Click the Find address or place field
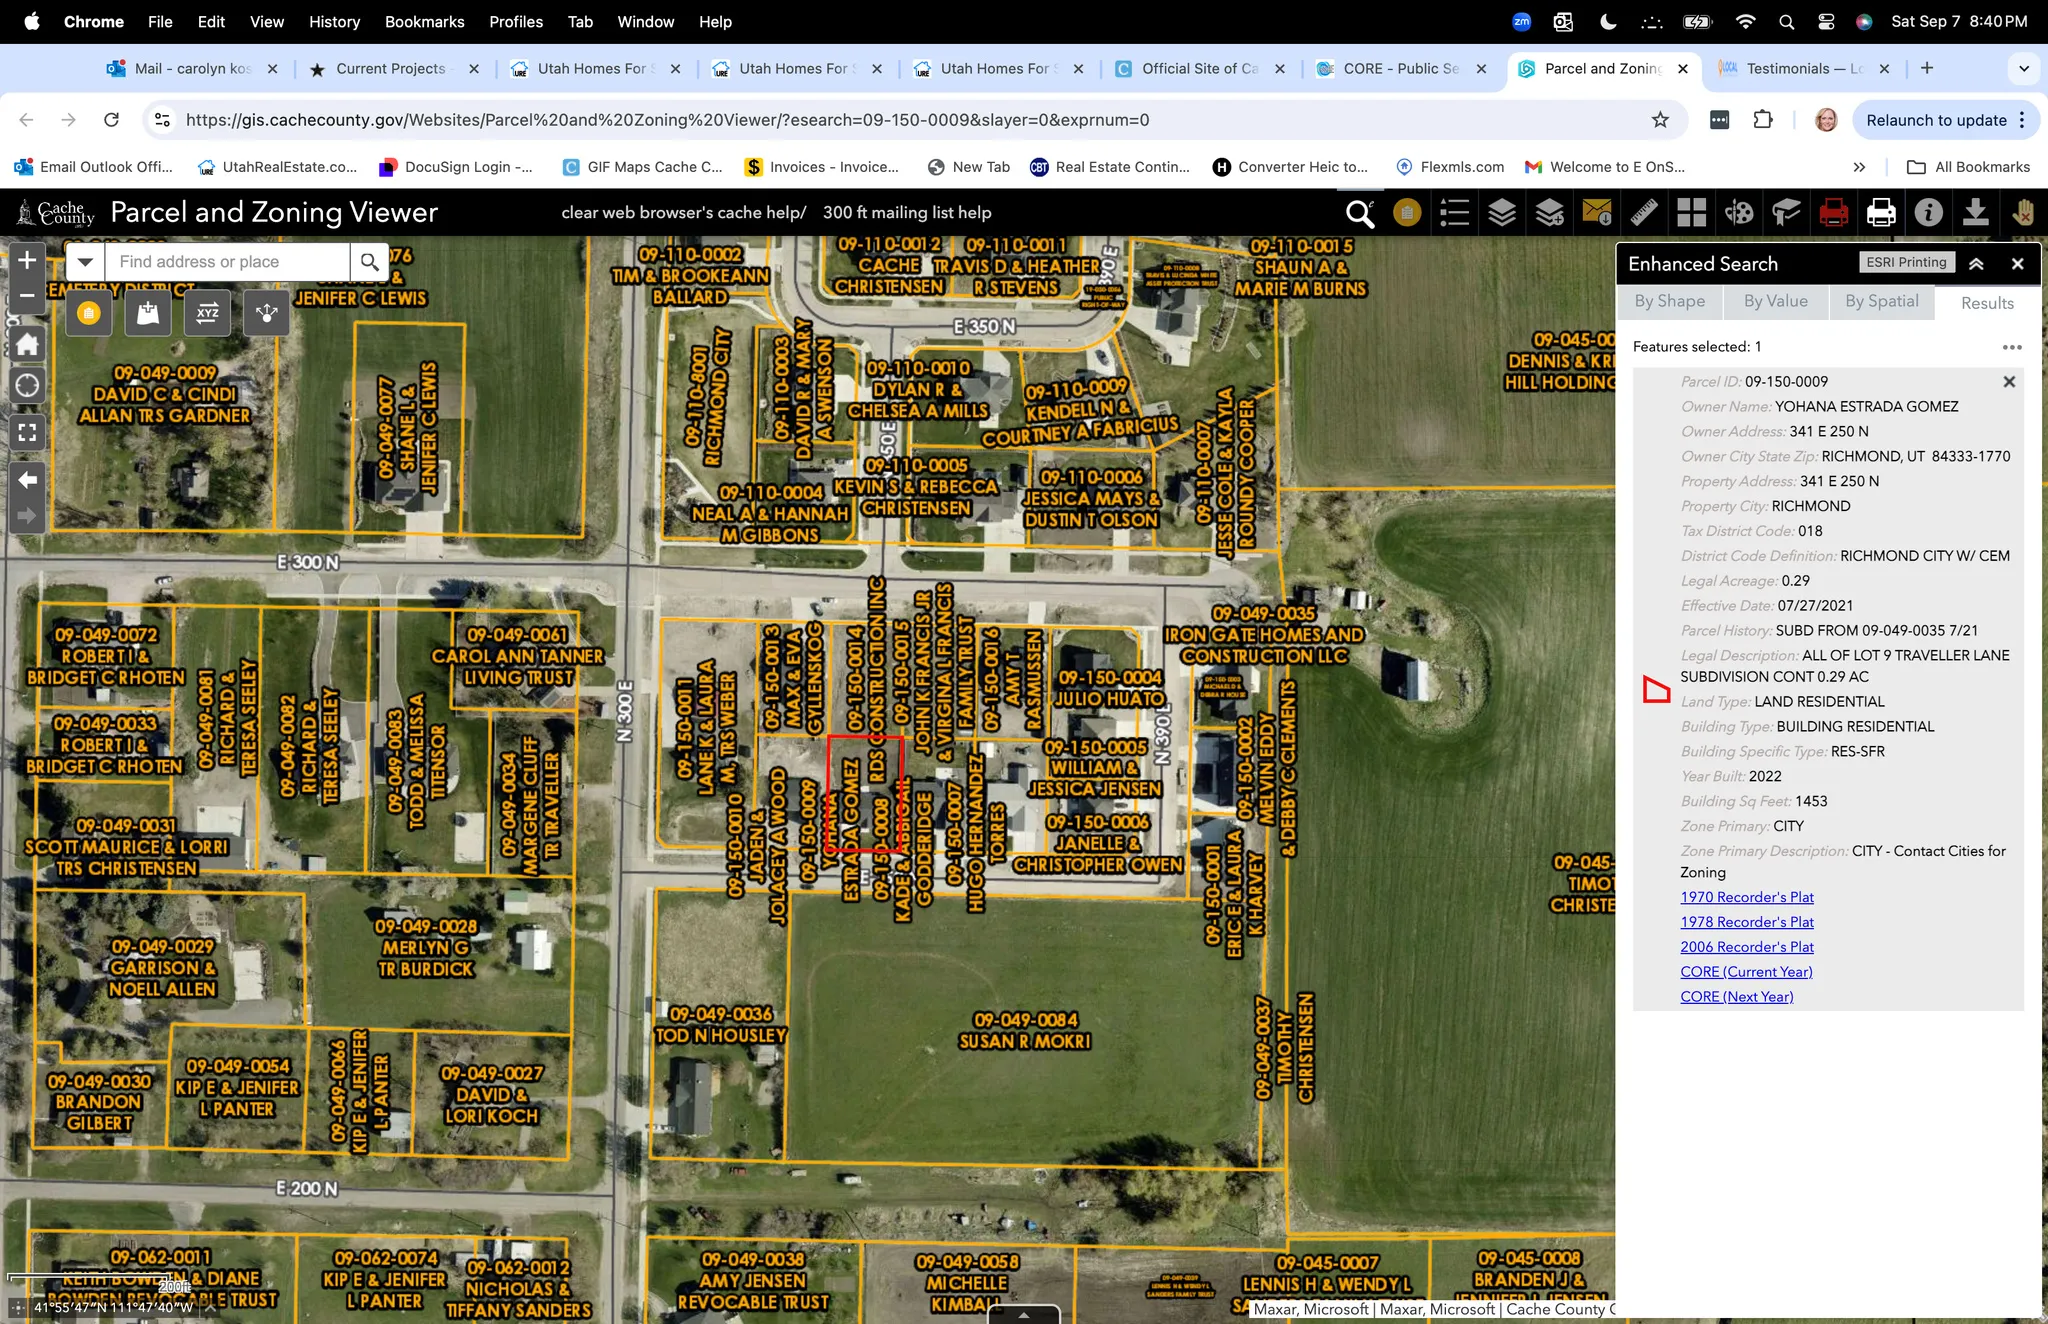This screenshot has height=1324, width=2048. click(228, 262)
